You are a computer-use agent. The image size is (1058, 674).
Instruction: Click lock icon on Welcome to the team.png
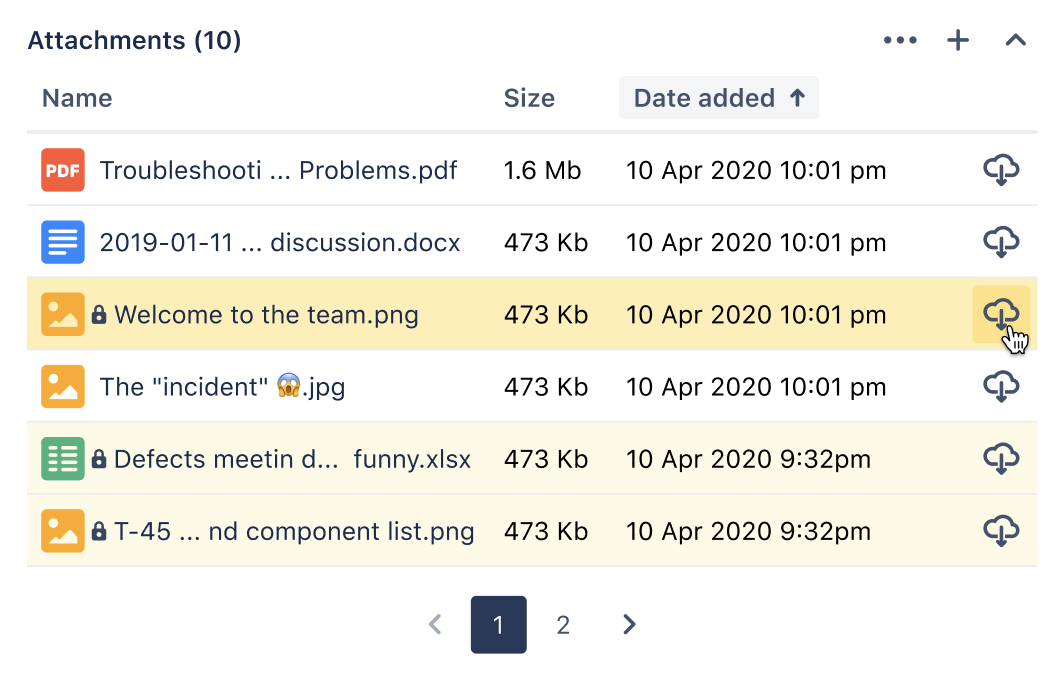click(99, 314)
